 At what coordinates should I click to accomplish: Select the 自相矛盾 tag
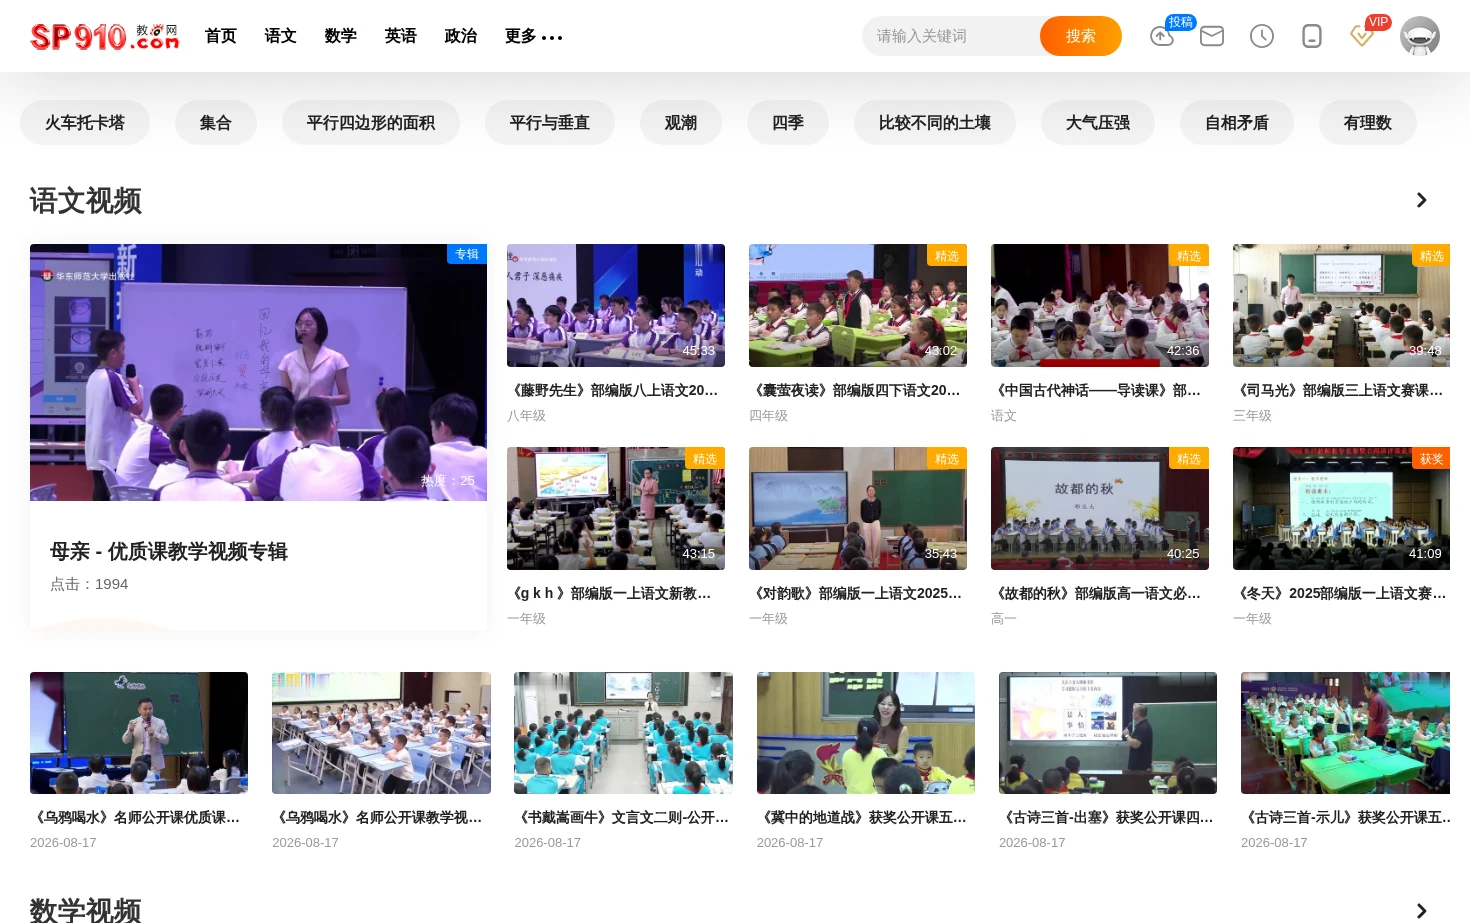pos(1237,122)
